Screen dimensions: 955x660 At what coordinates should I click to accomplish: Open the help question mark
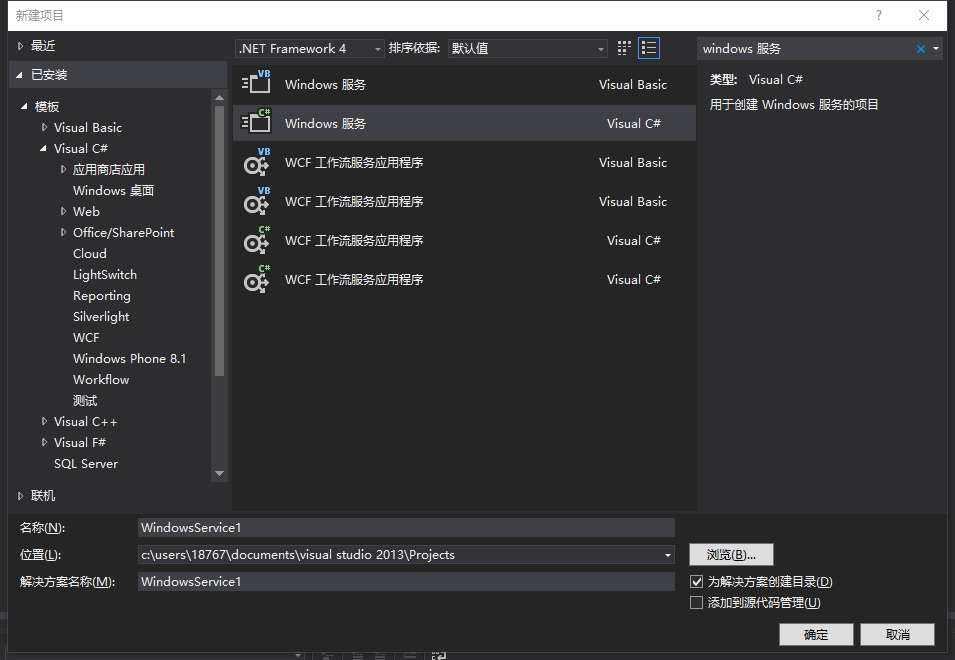878,15
